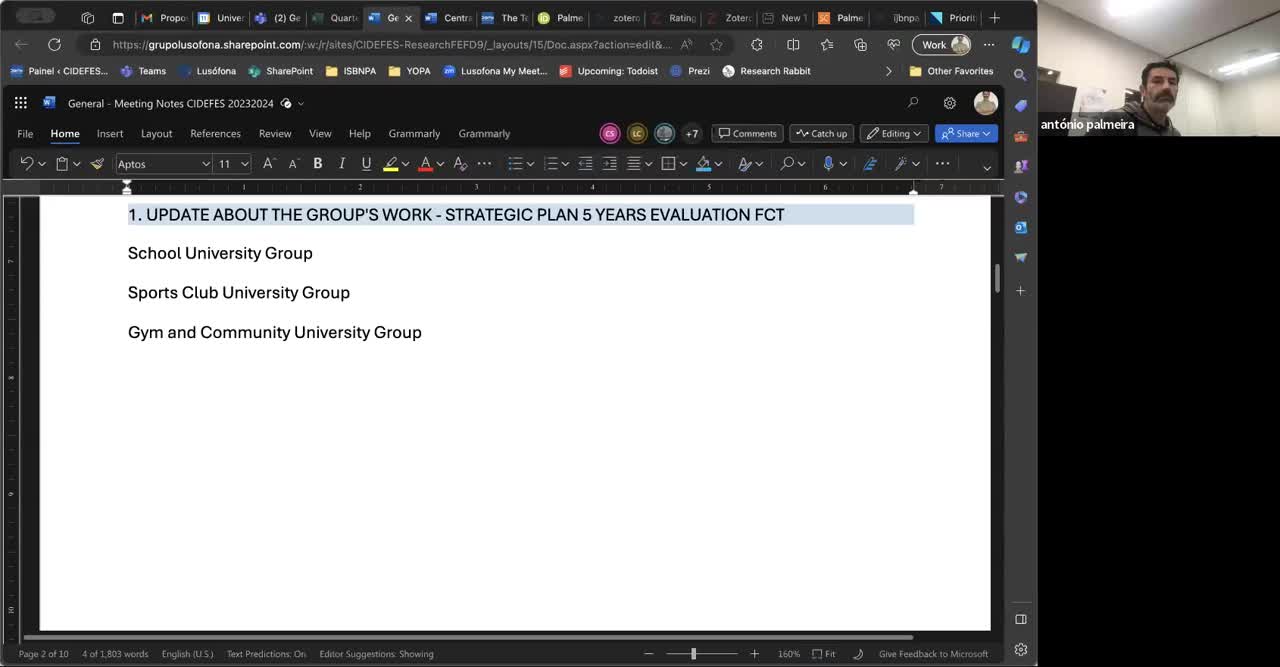Click the document vertical scrollbar thumb
Screen dimensions: 1280x667
pos(997,278)
